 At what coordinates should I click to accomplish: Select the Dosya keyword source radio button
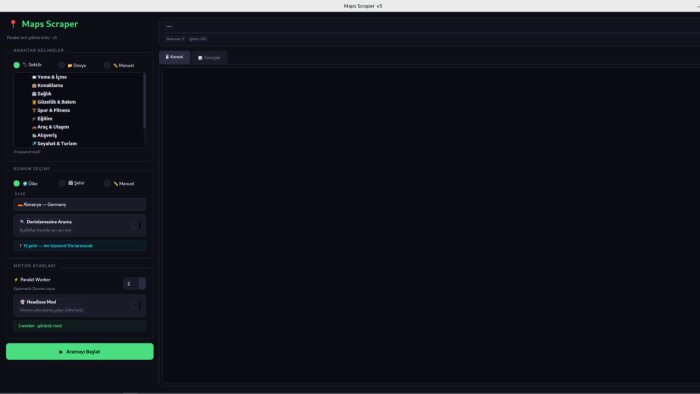[x=62, y=65]
